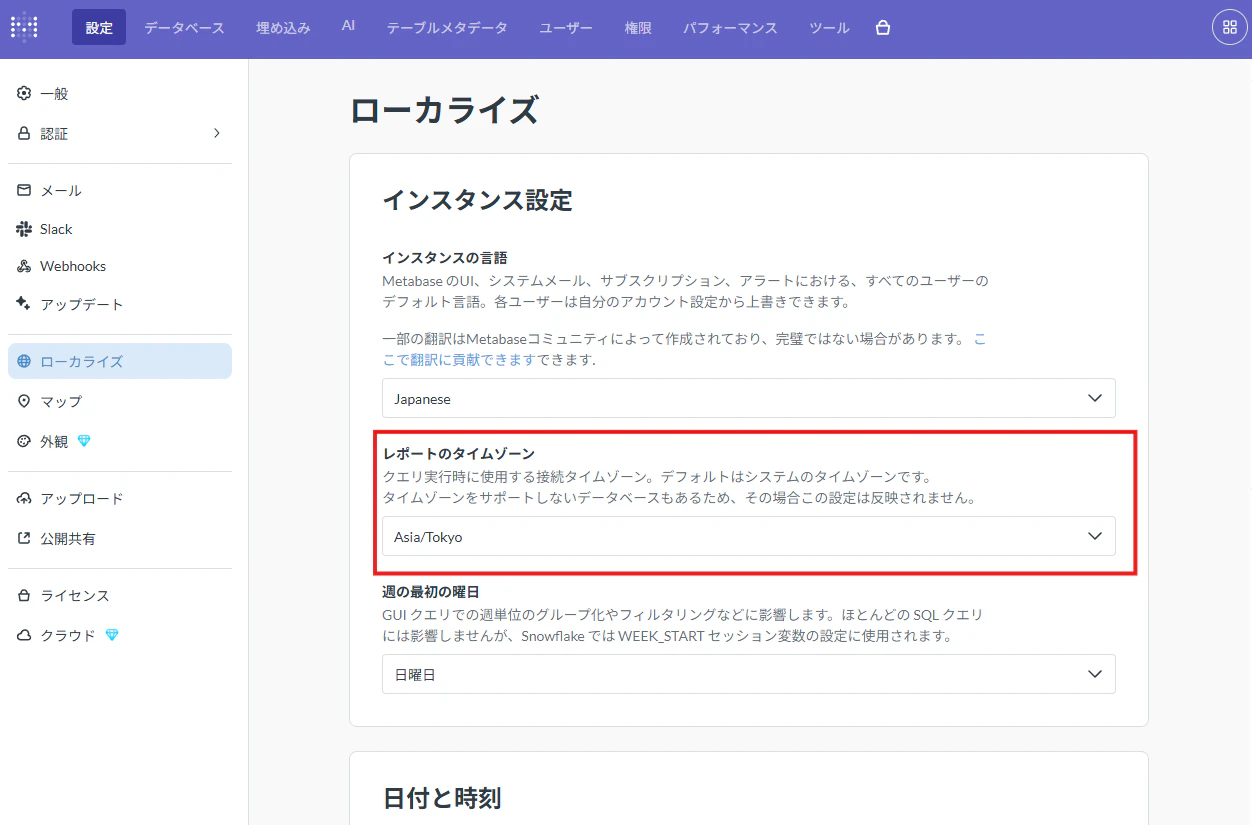Go to アップデート settings
Screen dimensions: 1252x825
pos(120,304)
